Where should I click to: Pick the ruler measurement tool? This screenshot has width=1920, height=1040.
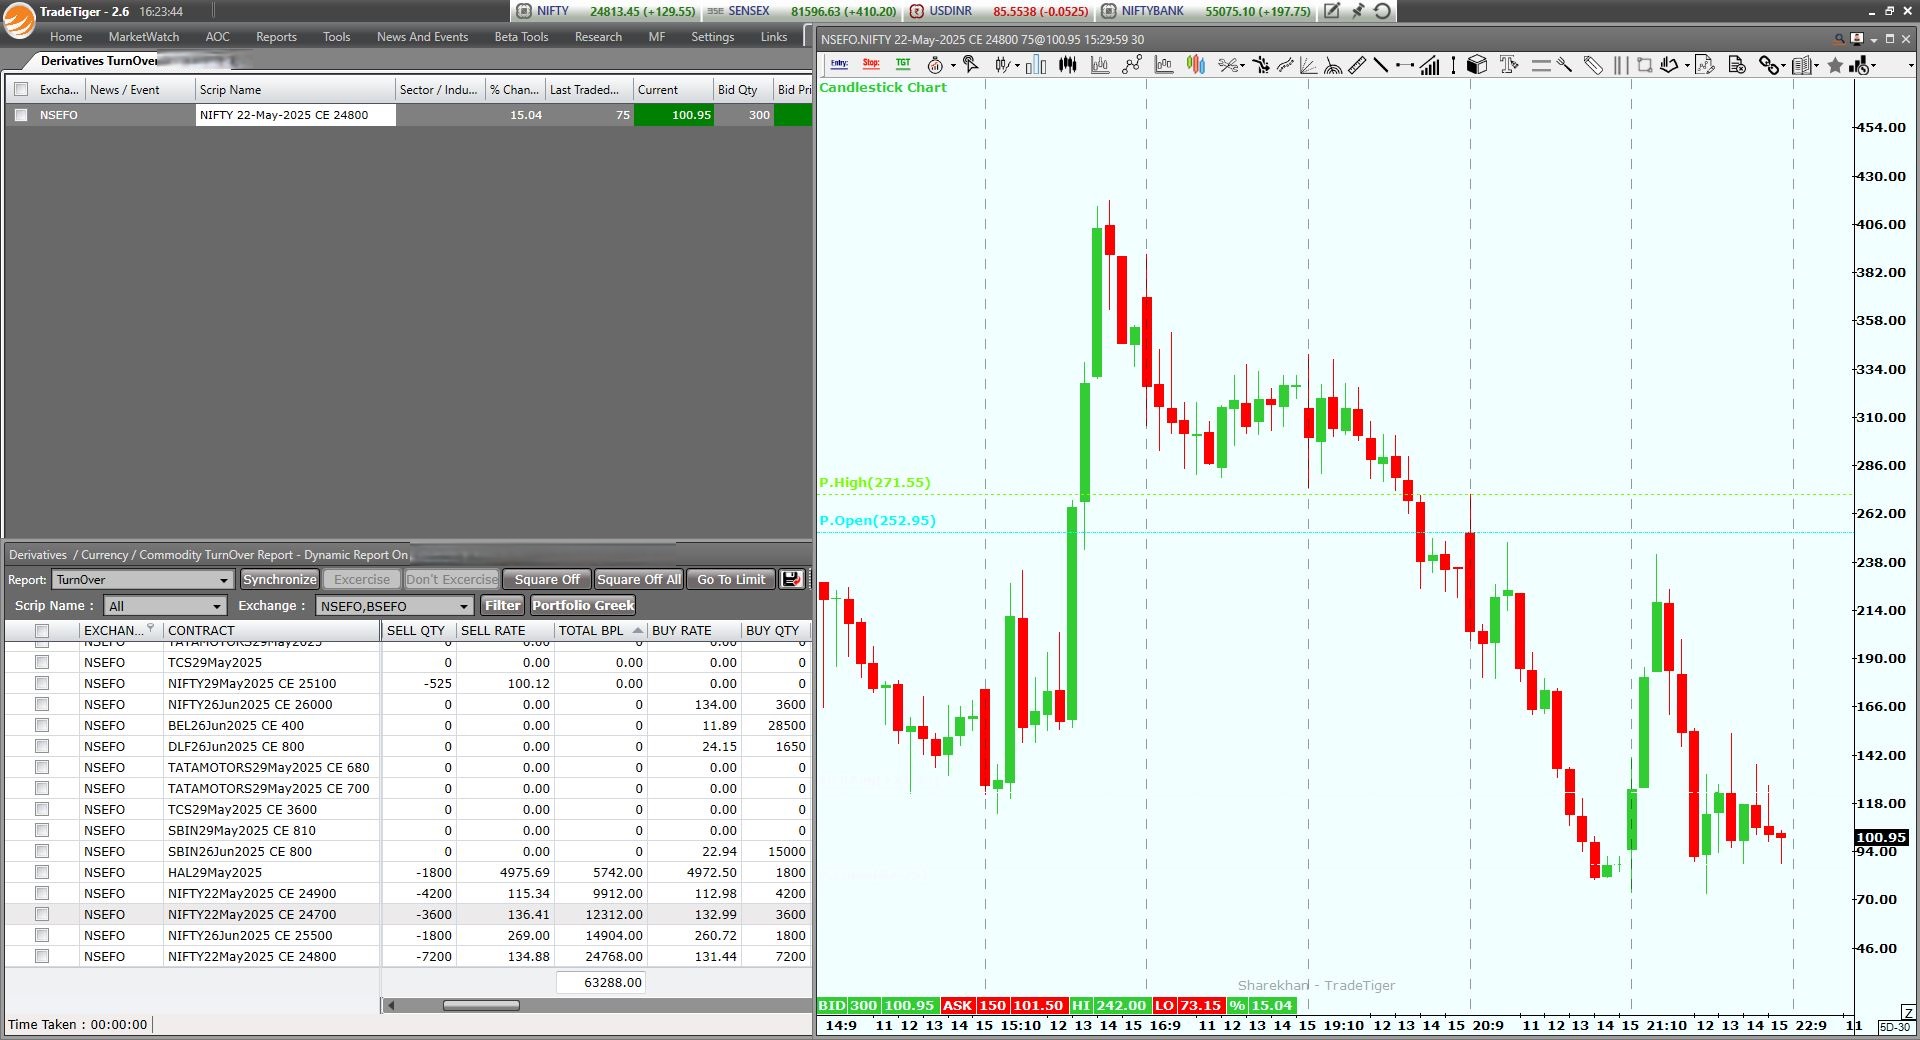[1357, 65]
